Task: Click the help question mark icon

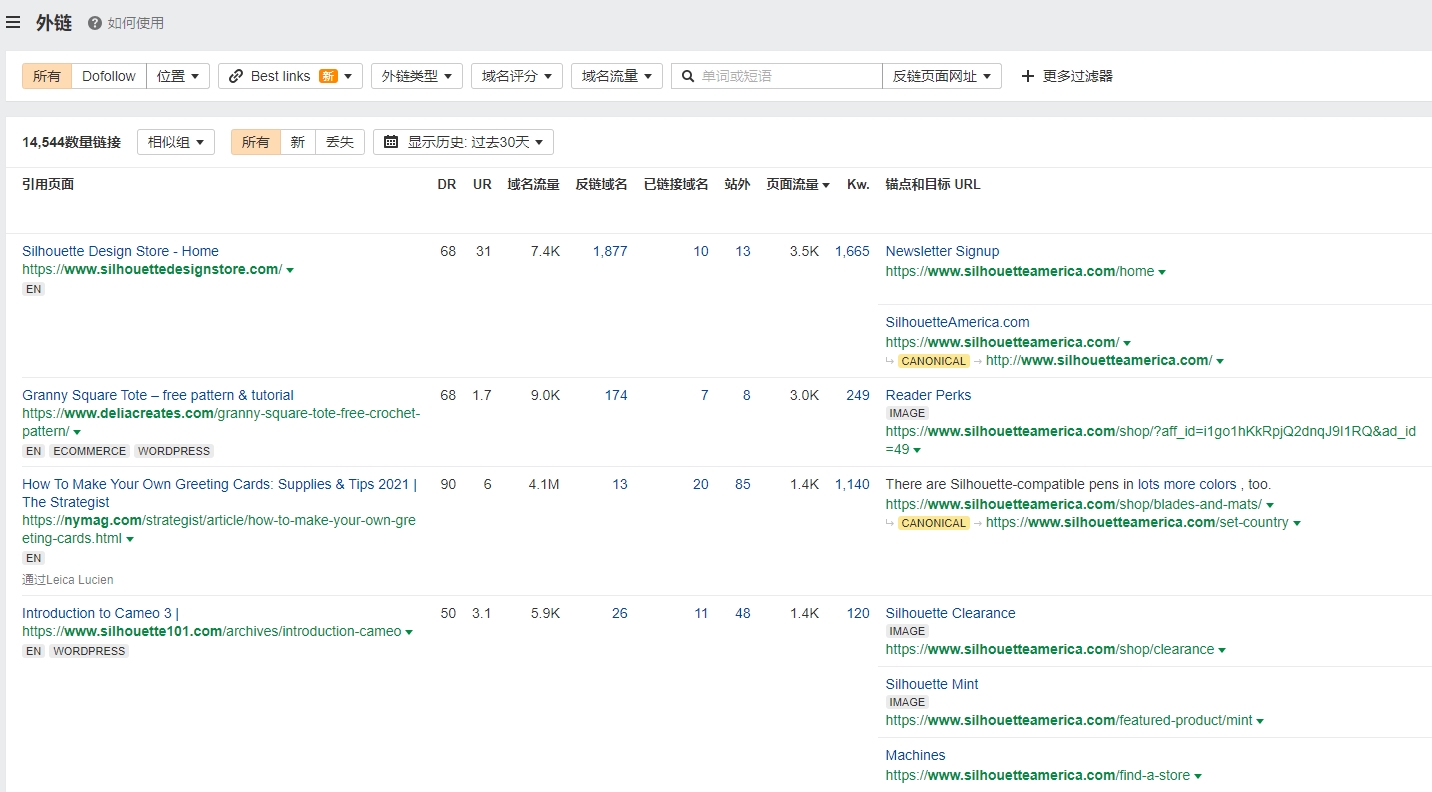Action: click(95, 23)
